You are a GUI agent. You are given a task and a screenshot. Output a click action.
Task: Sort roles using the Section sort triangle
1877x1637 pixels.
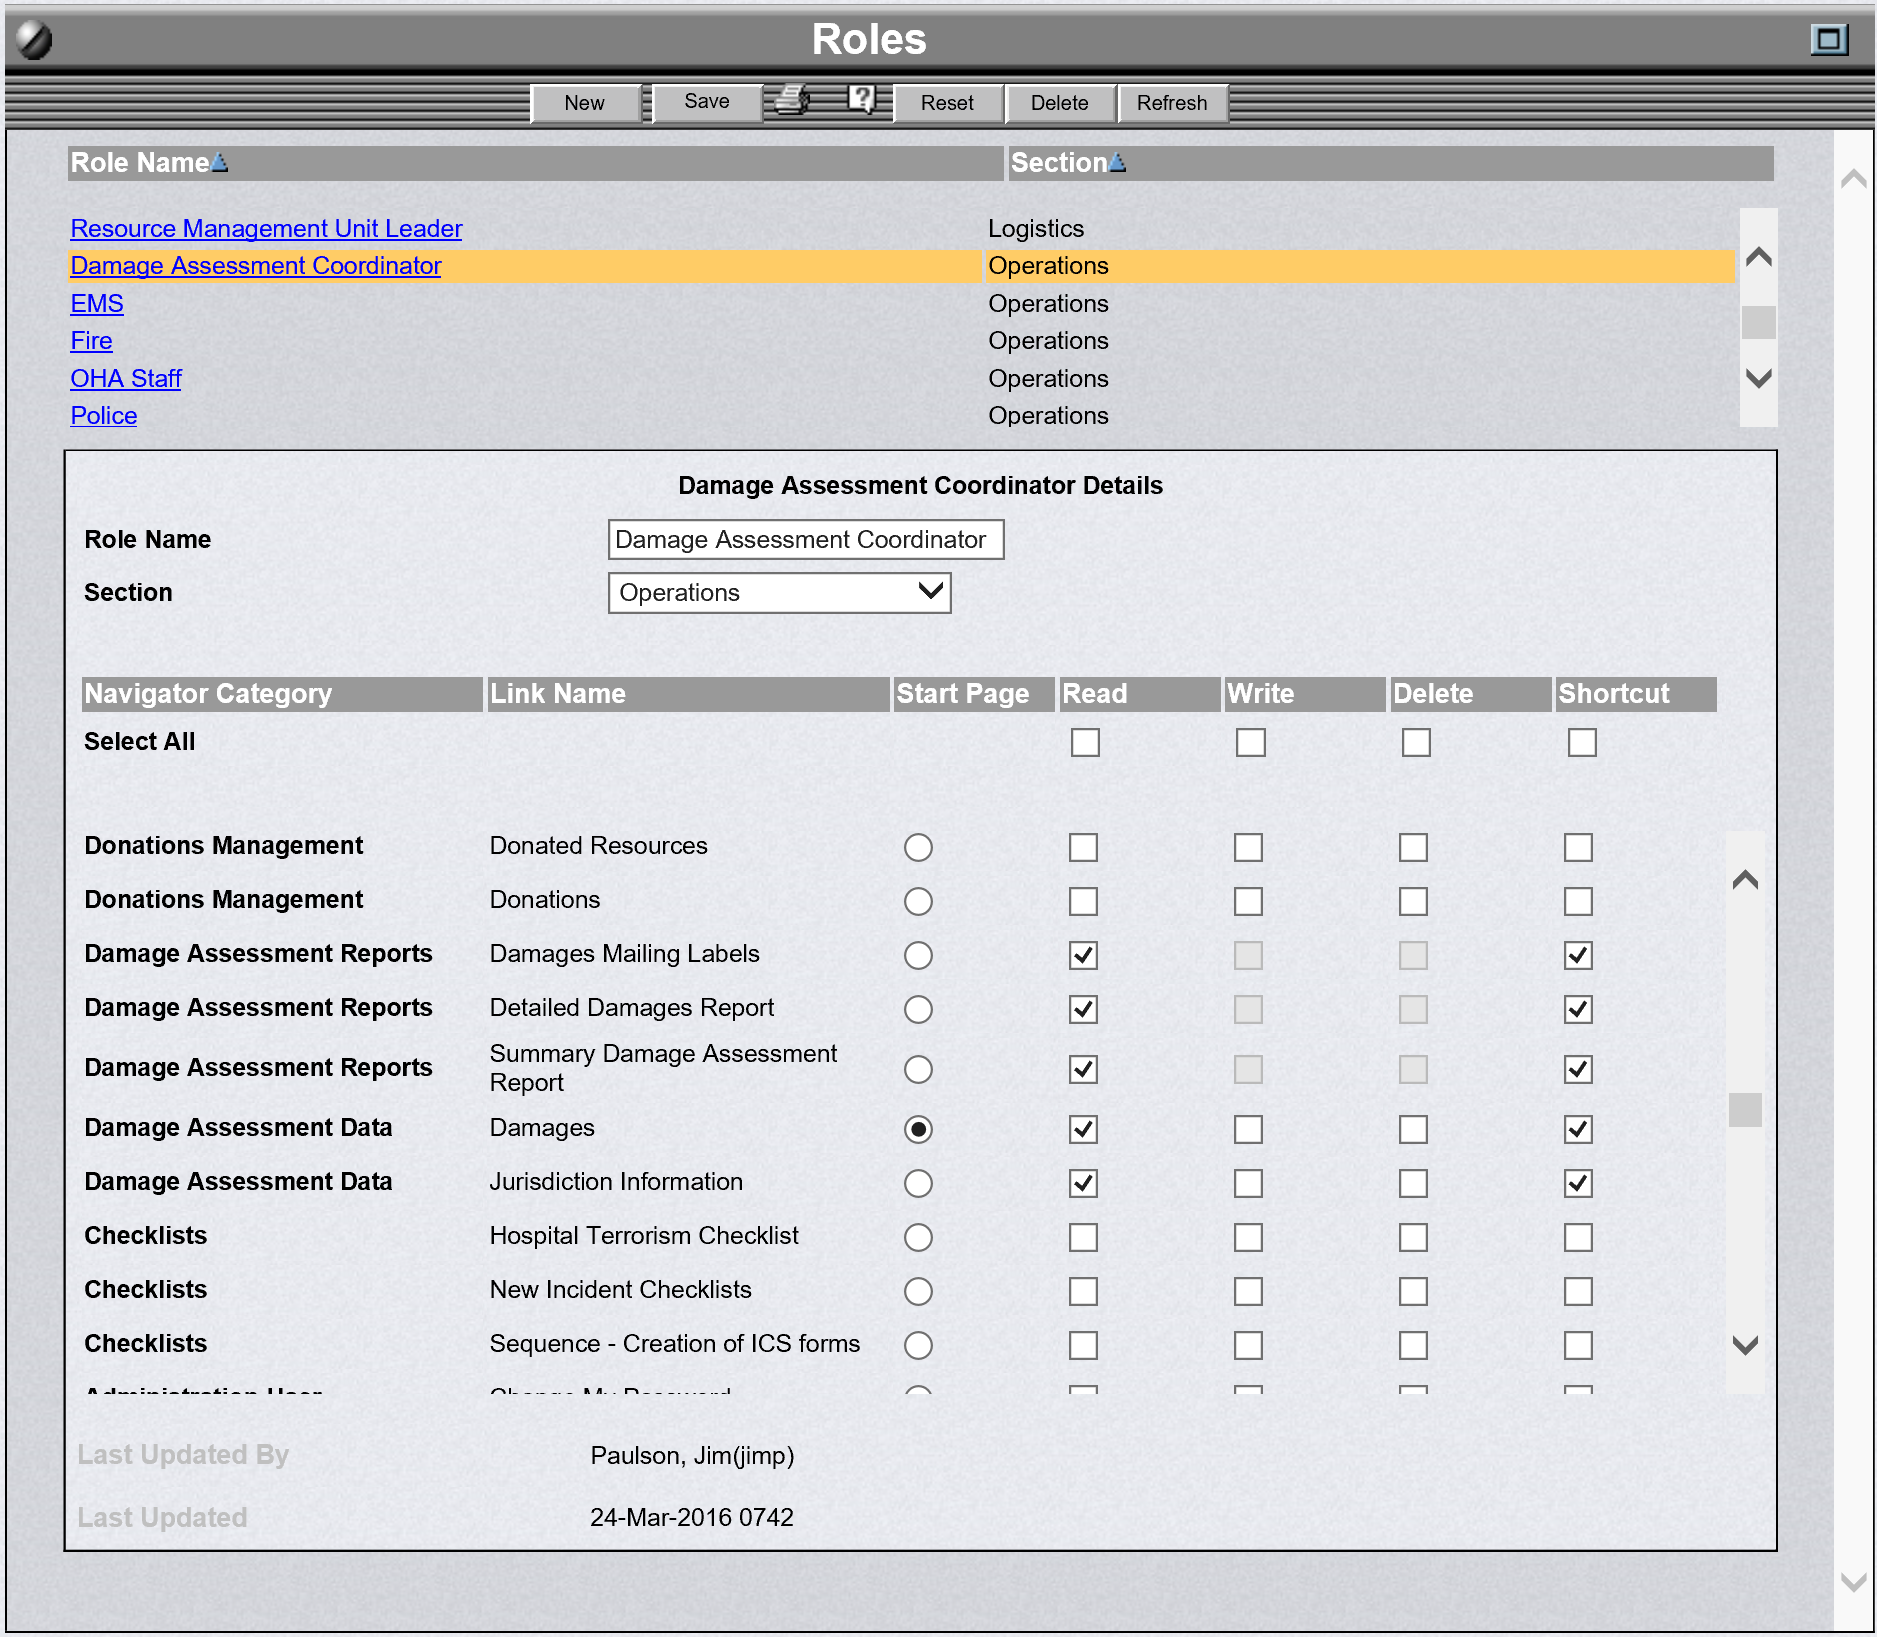click(x=1117, y=163)
